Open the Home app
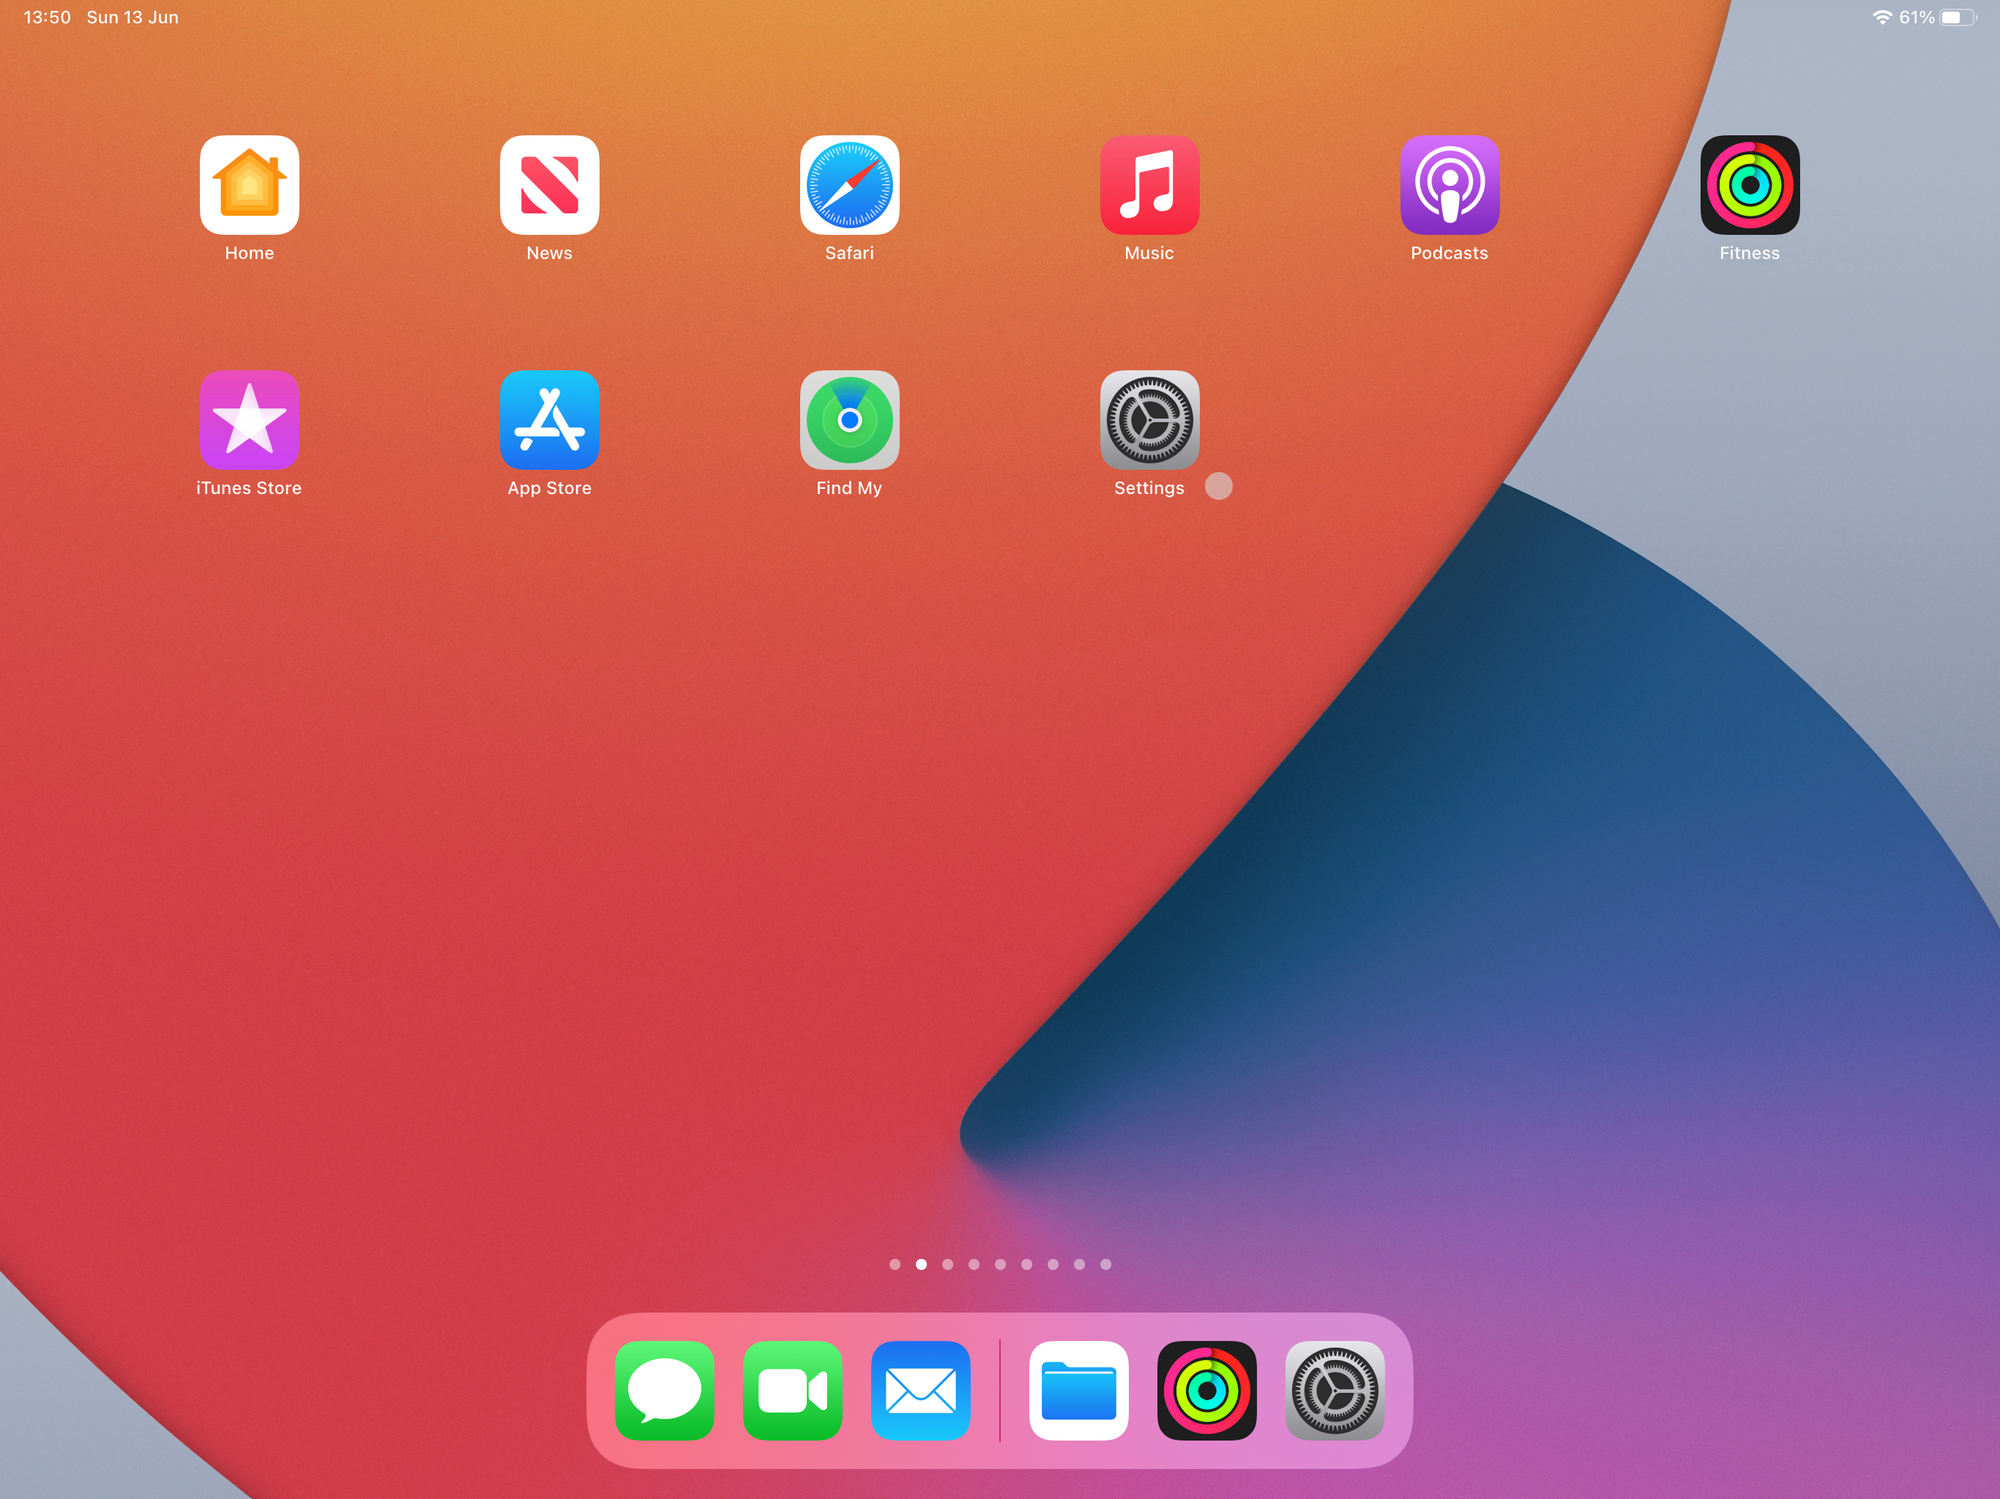2000x1499 pixels. (x=249, y=186)
